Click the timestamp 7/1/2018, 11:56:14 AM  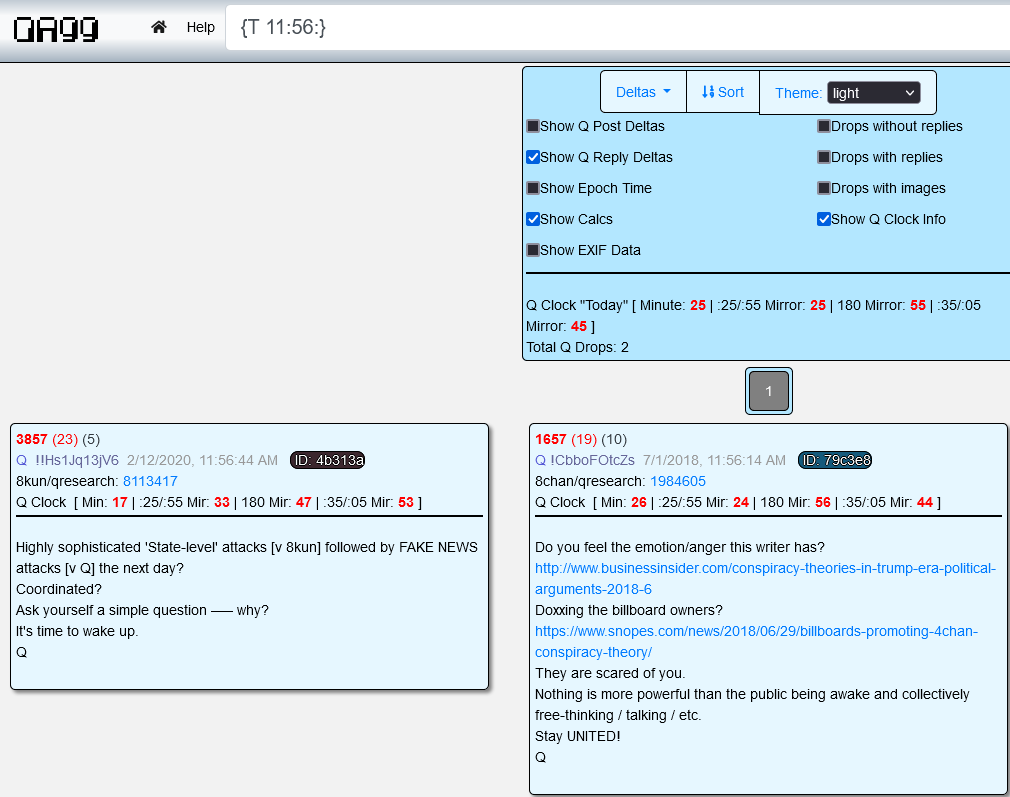714,460
